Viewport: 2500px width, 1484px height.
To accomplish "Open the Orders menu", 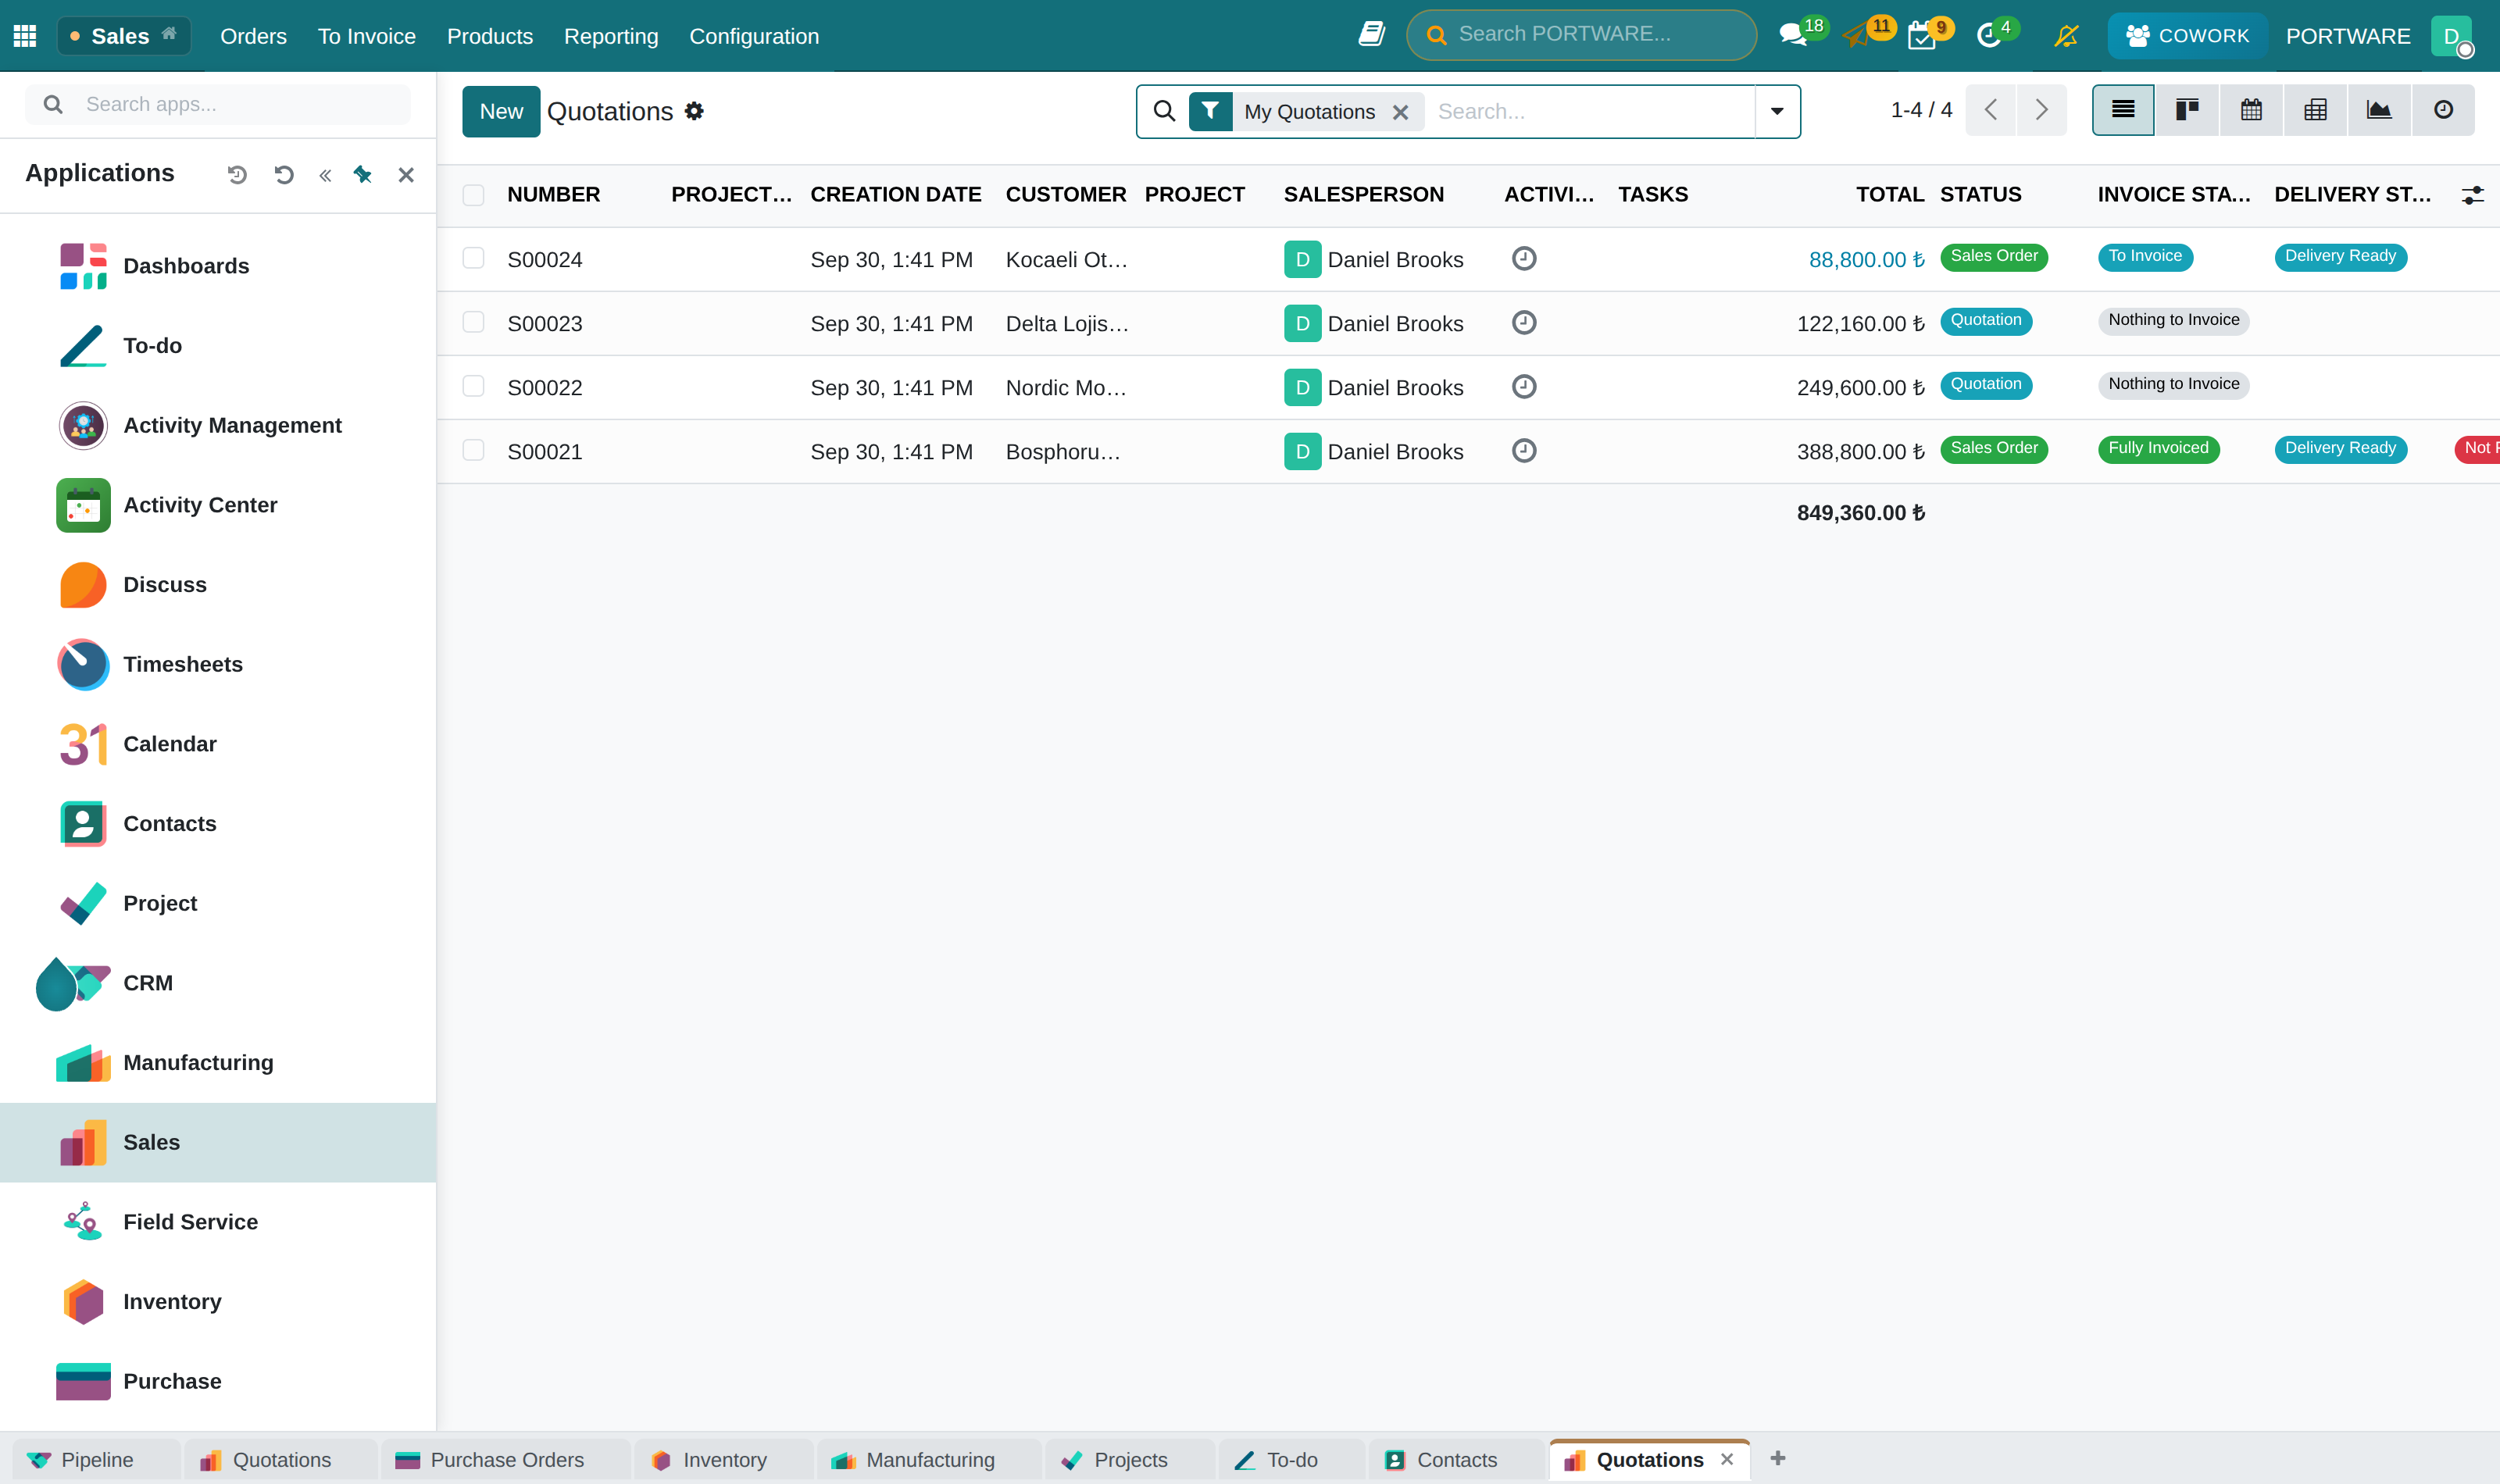I will pyautogui.click(x=253, y=36).
